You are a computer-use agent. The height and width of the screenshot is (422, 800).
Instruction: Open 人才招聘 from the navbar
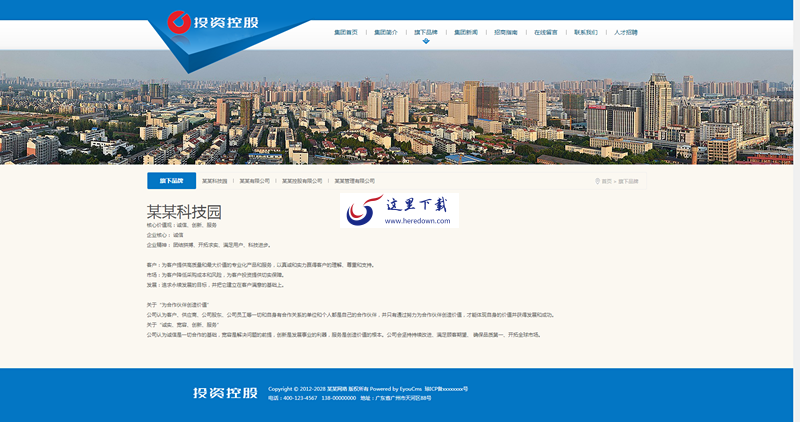pos(626,32)
